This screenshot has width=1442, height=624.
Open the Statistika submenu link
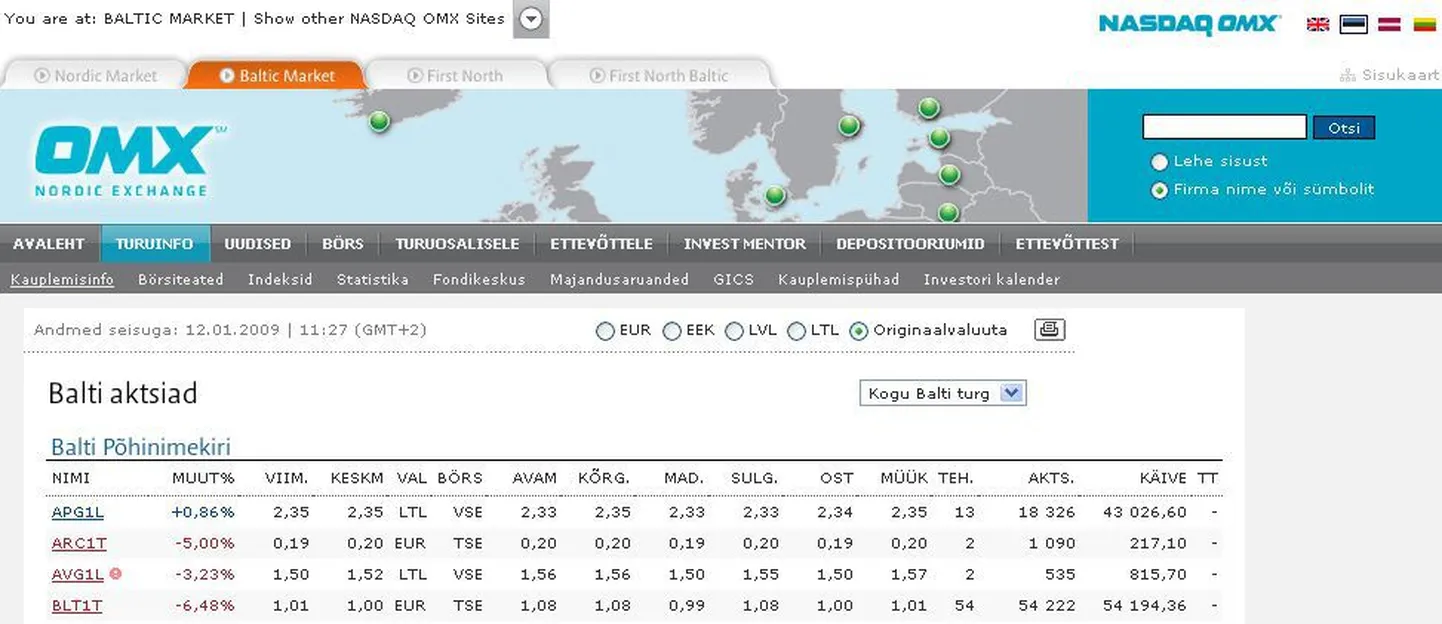click(372, 280)
